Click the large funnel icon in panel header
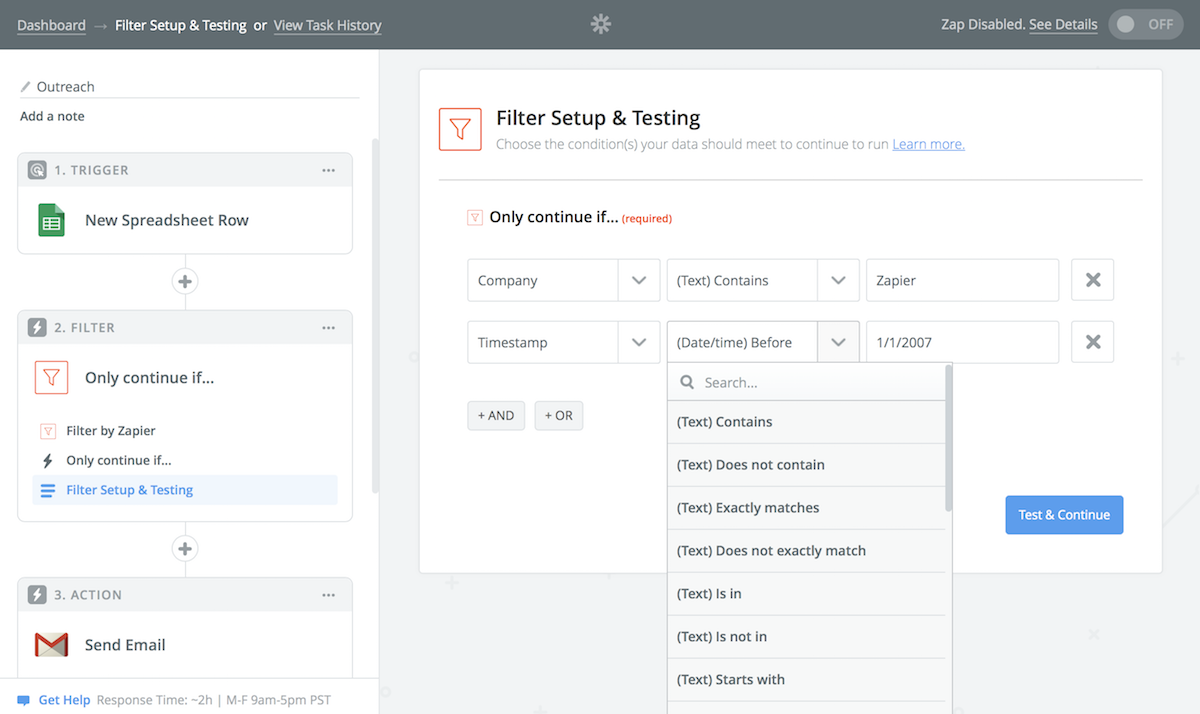The height and width of the screenshot is (714, 1200). pos(460,129)
